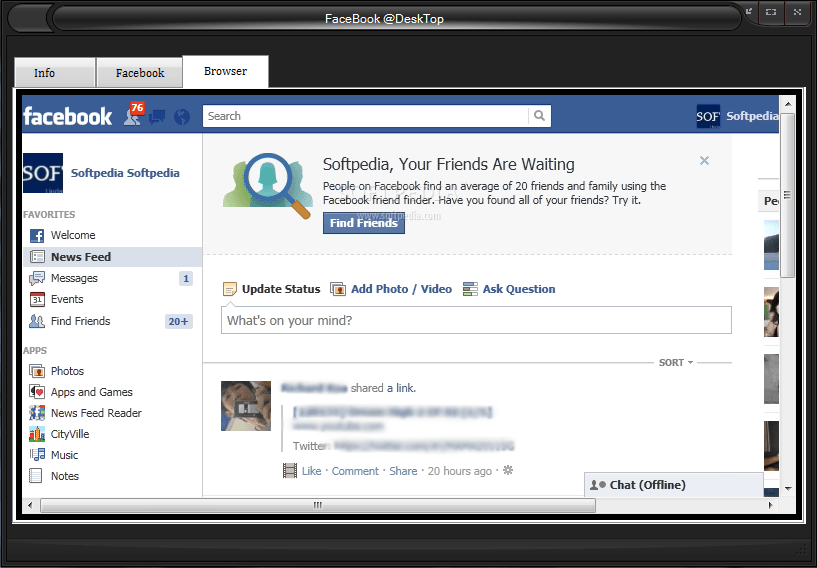The height and width of the screenshot is (568, 817).
Task: Click the search magnifier button
Action: [x=539, y=116]
